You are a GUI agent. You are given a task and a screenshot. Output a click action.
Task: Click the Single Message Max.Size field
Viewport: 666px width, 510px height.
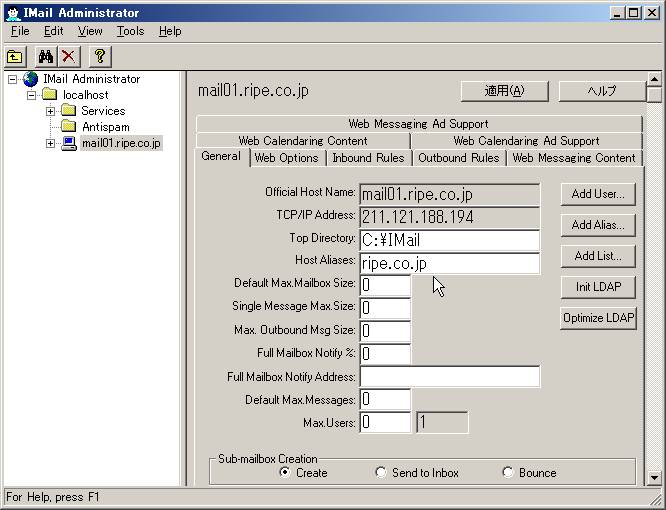(385, 308)
